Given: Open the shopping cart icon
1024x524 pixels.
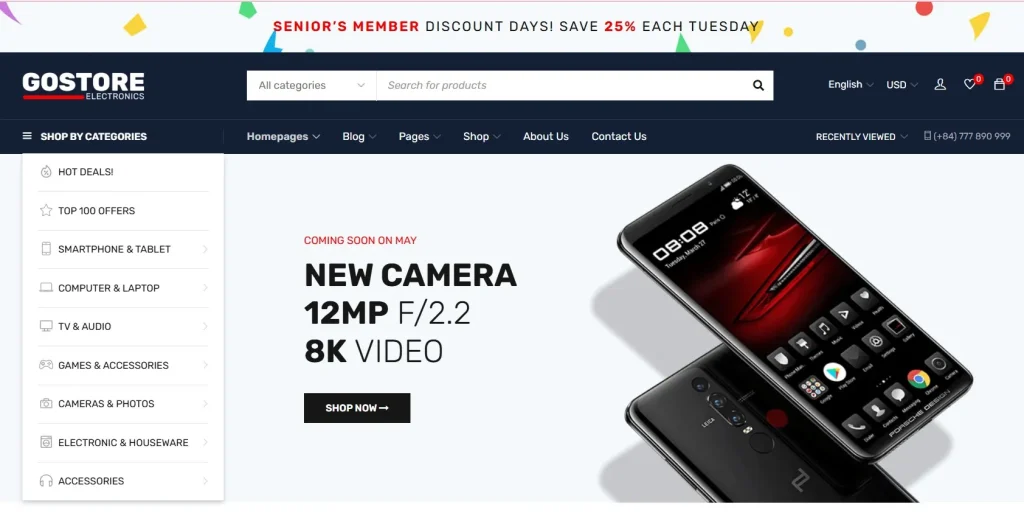Looking at the screenshot, I should 999,84.
